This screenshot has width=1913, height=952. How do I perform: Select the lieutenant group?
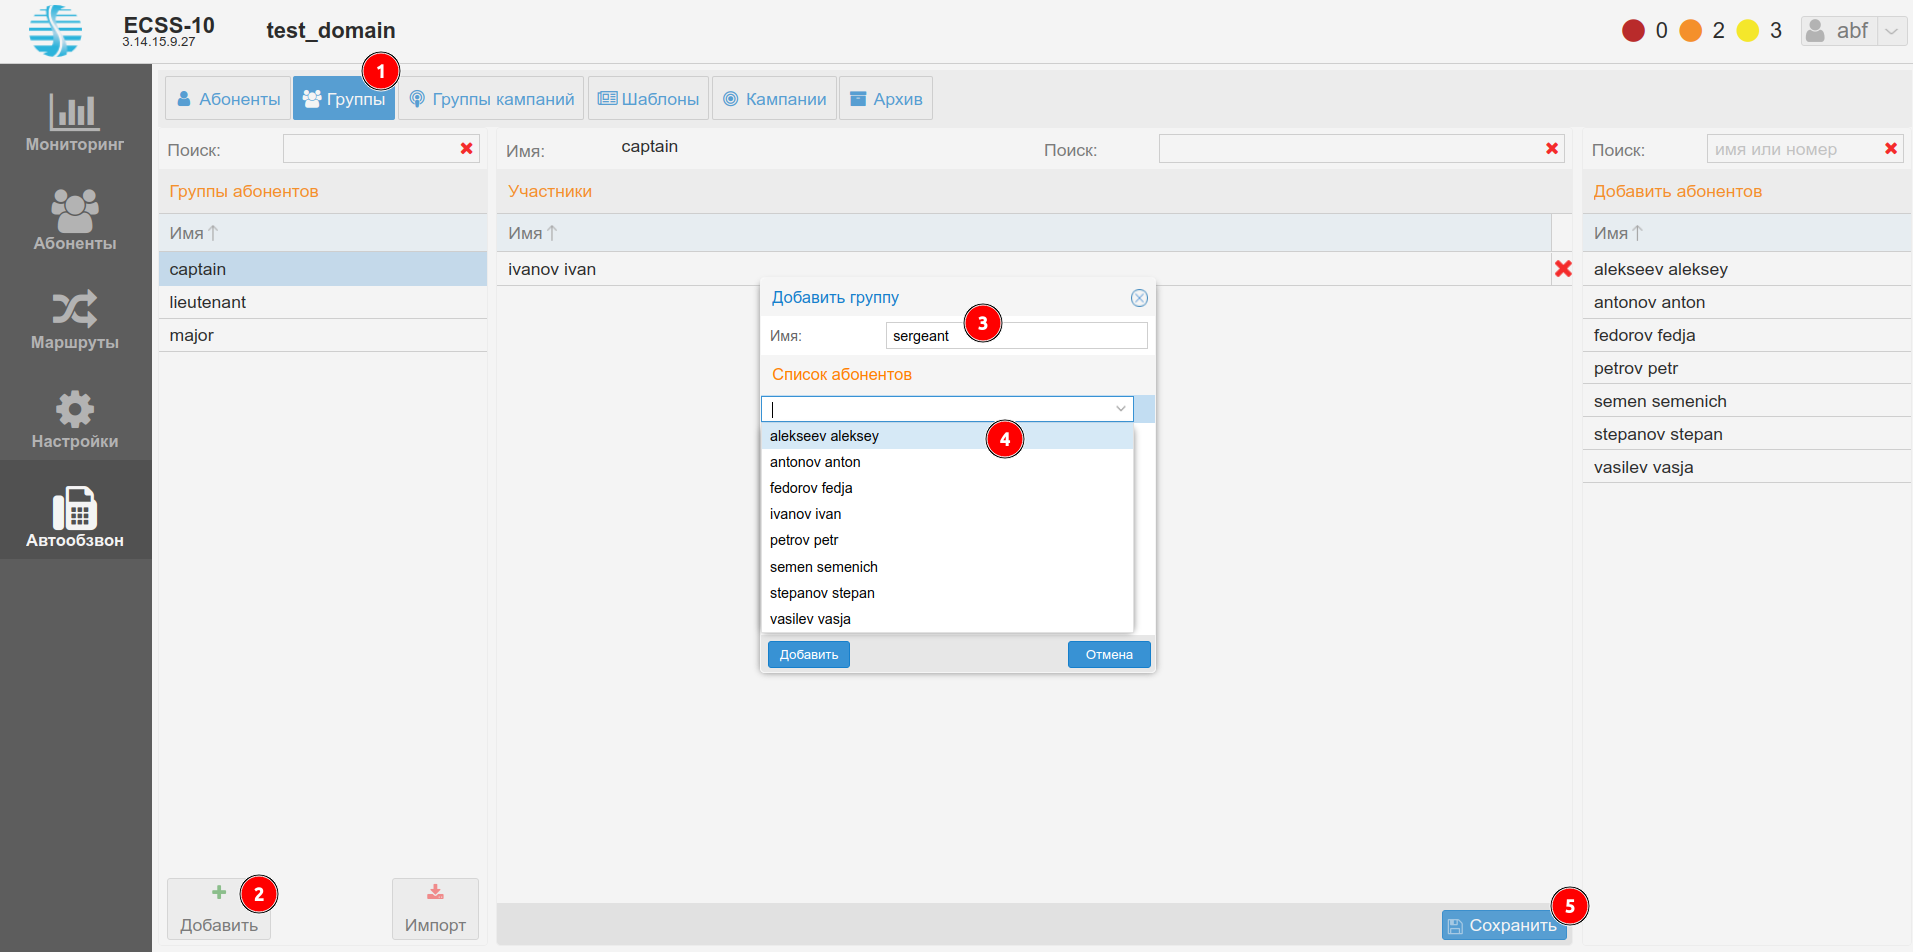coord(323,302)
